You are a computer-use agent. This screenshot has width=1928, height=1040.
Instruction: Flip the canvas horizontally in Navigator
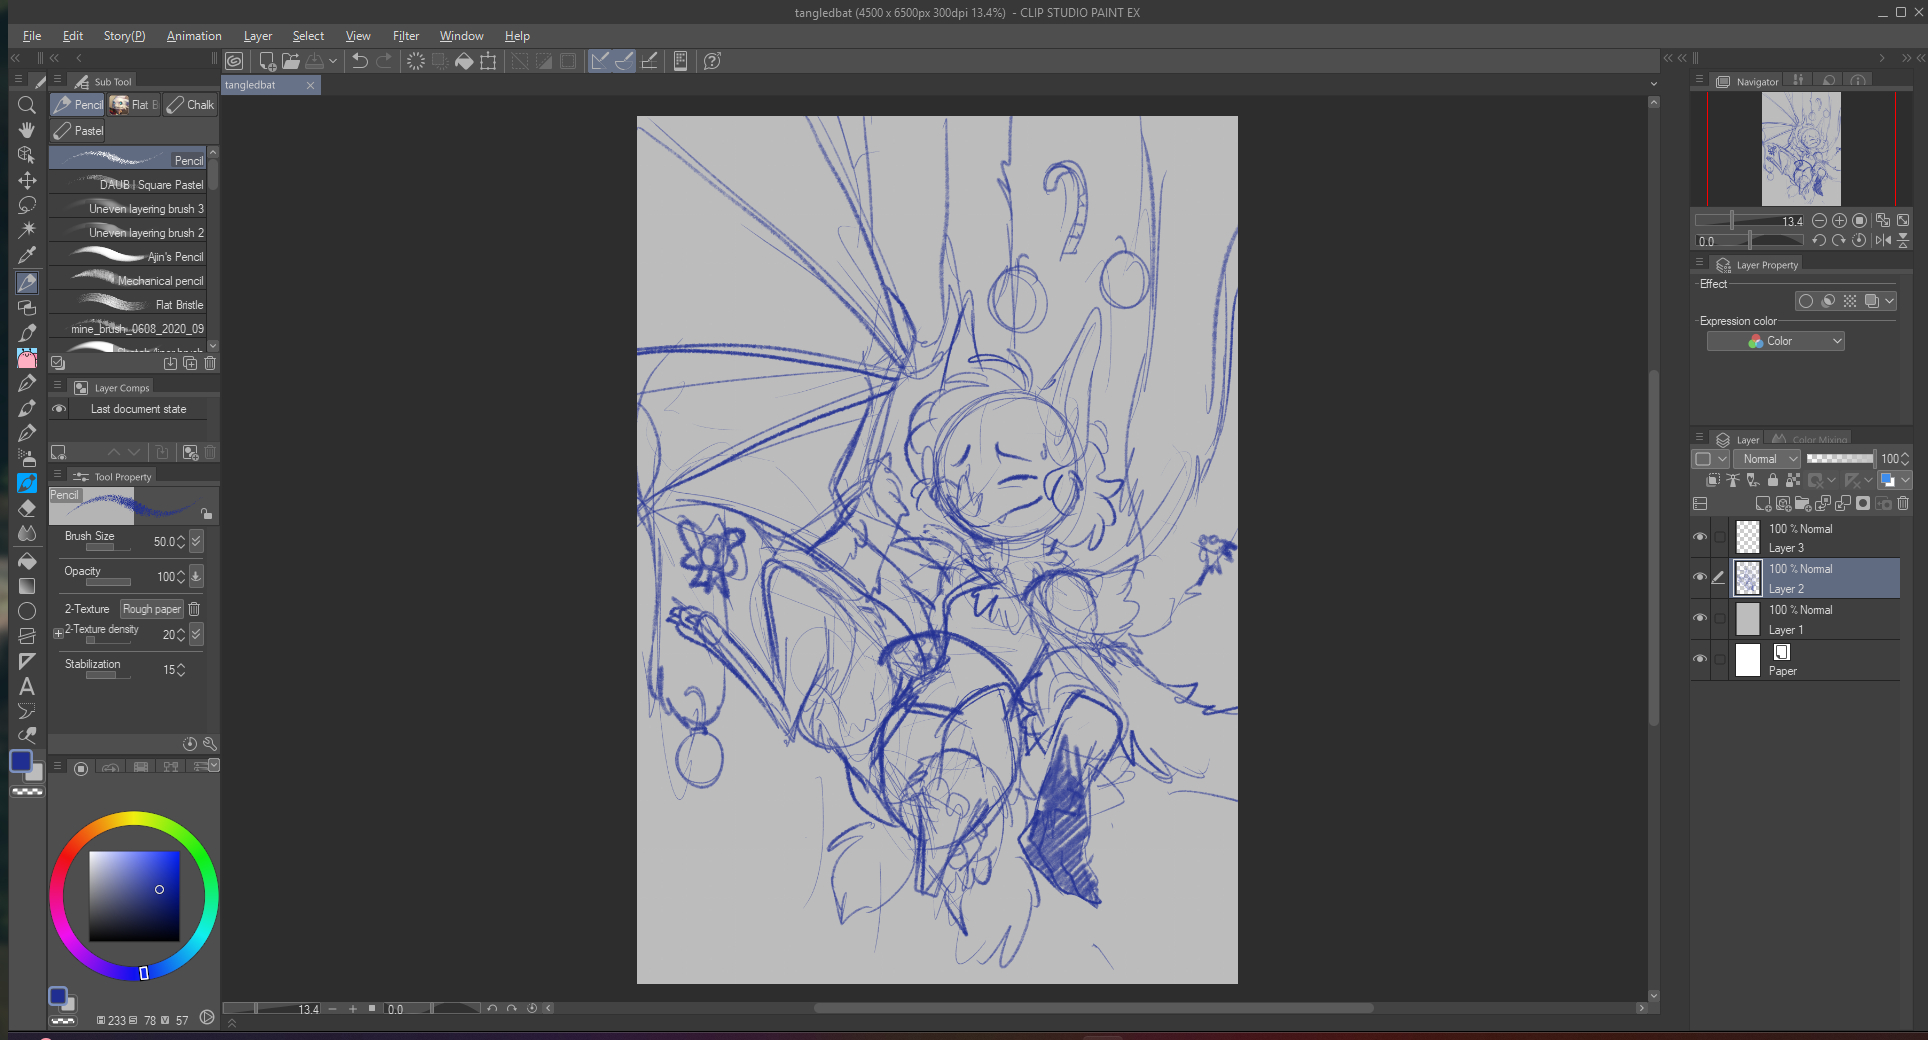pyautogui.click(x=1883, y=240)
